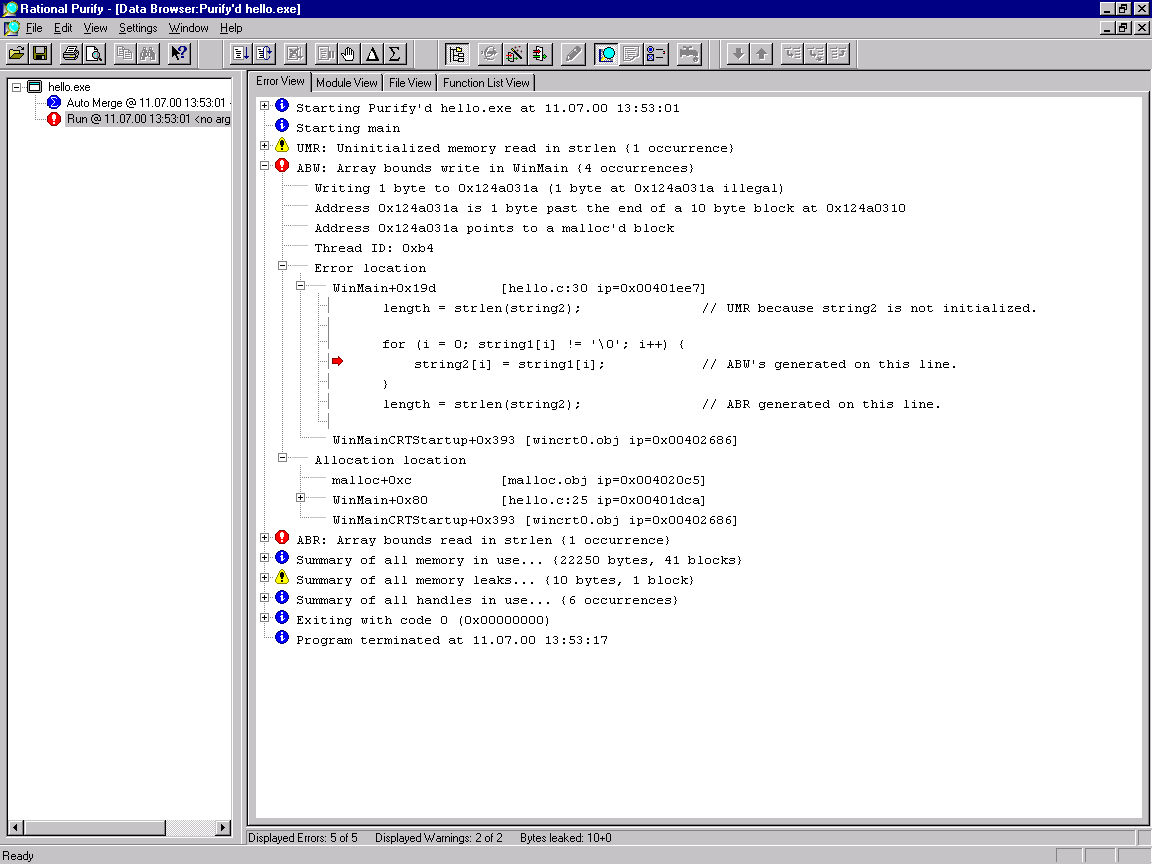Click the context Help pointer icon
The height and width of the screenshot is (864, 1152).
click(179, 54)
